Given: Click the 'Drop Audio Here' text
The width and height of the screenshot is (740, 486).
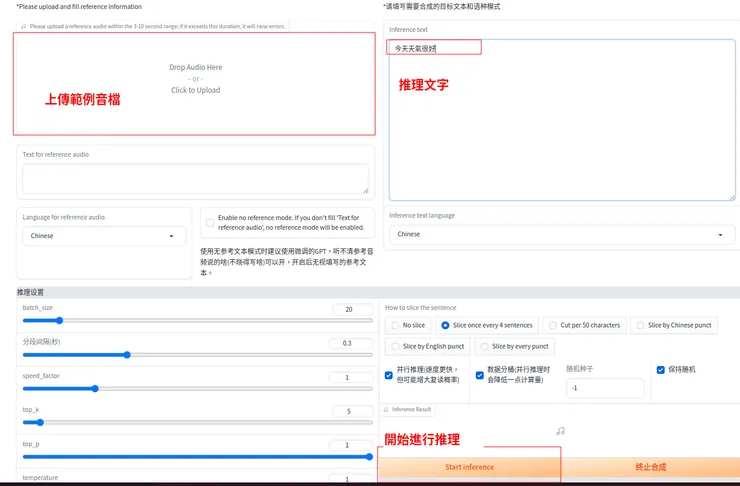Looking at the screenshot, I should pyautogui.click(x=195, y=67).
